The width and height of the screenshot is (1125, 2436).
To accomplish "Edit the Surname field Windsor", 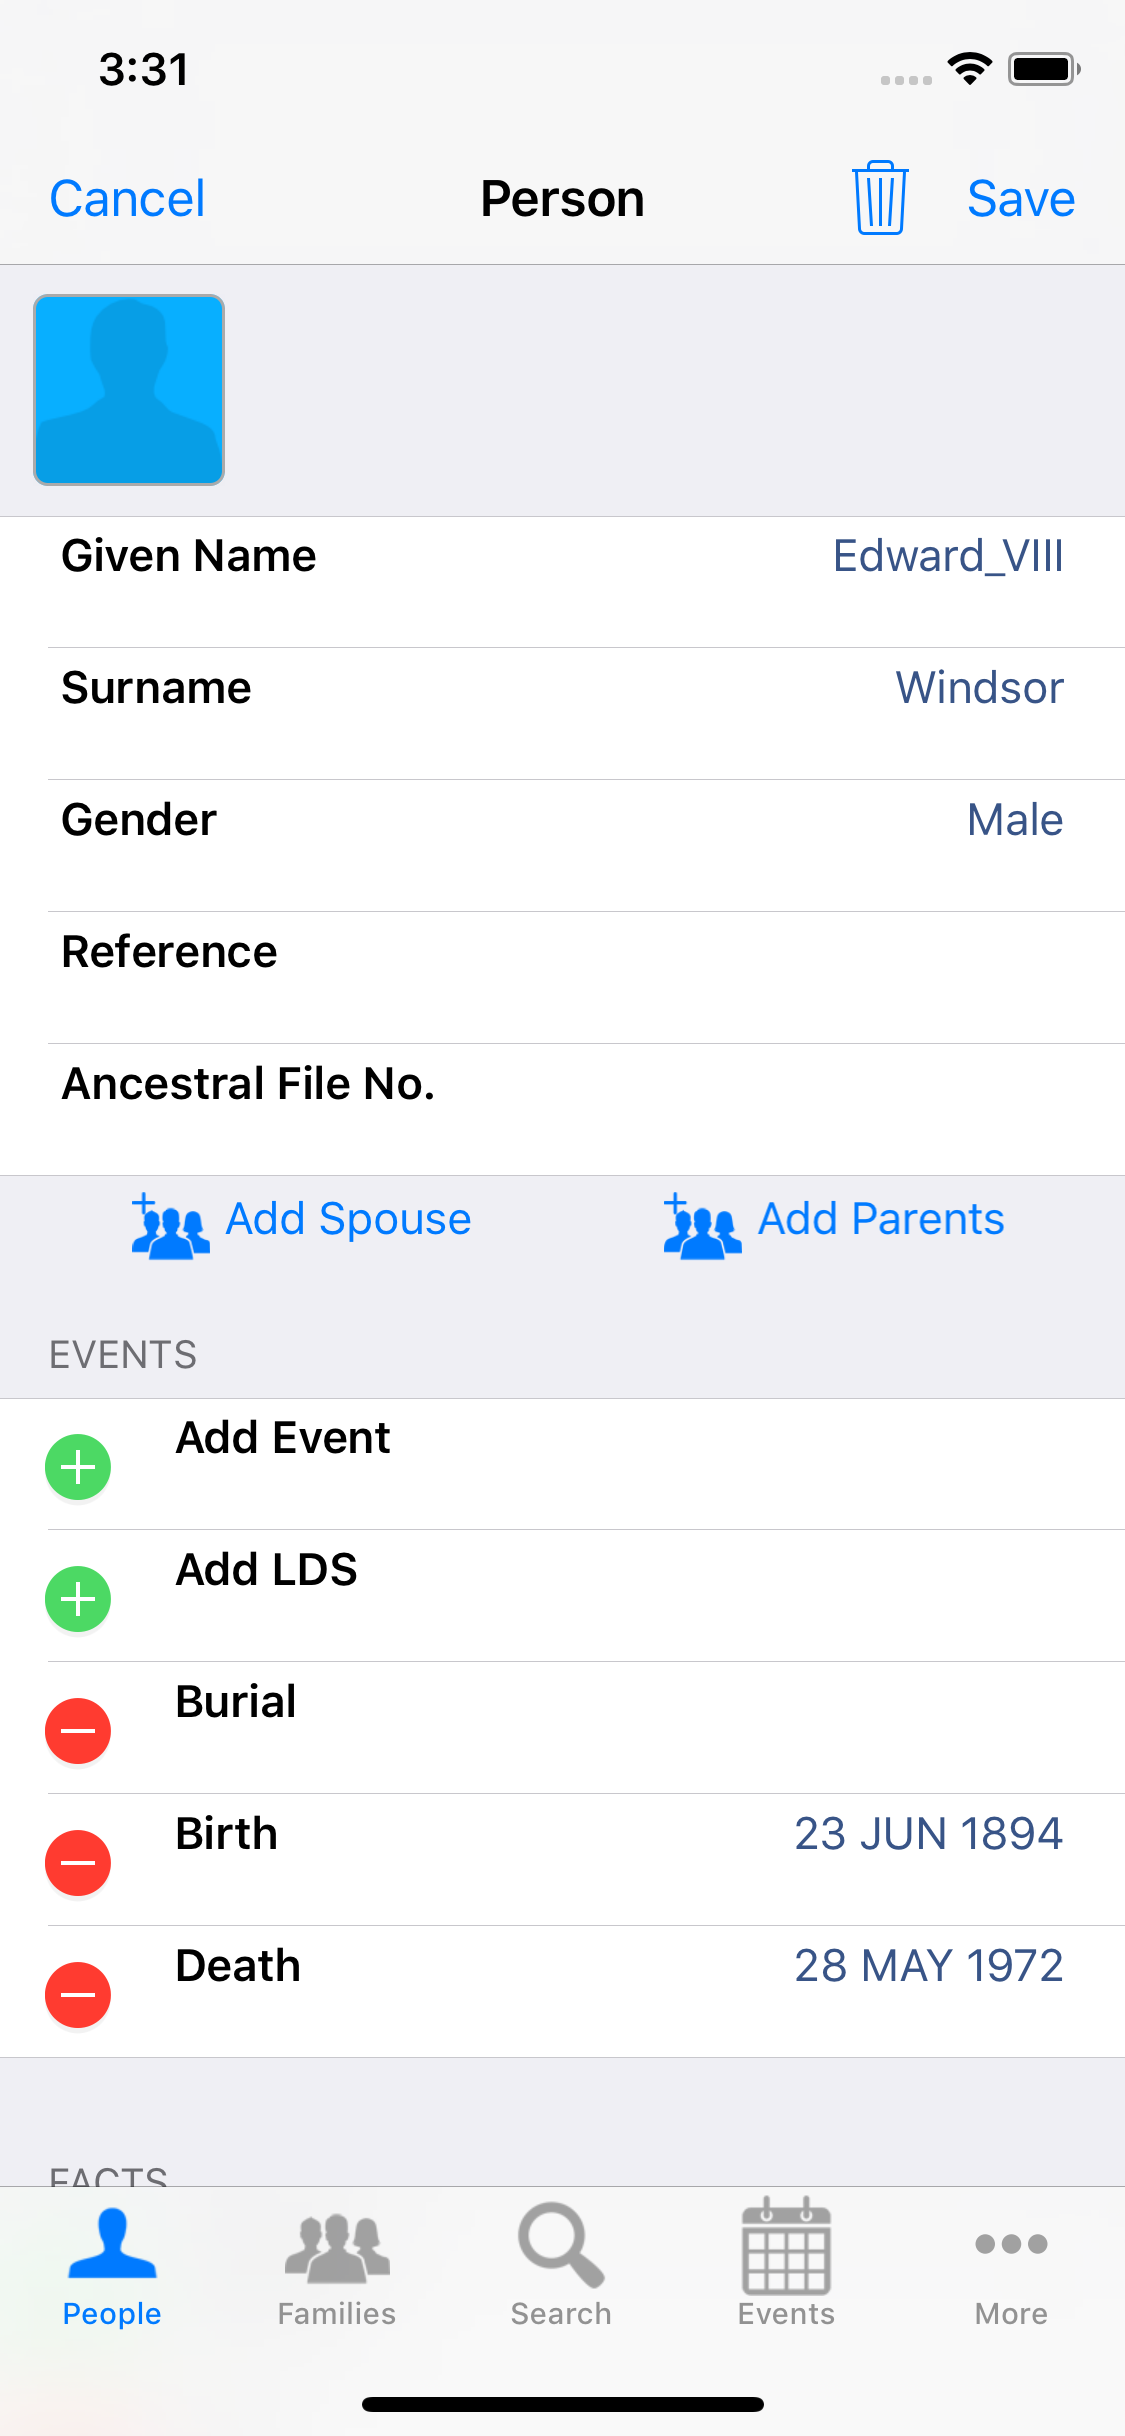I will 979,689.
